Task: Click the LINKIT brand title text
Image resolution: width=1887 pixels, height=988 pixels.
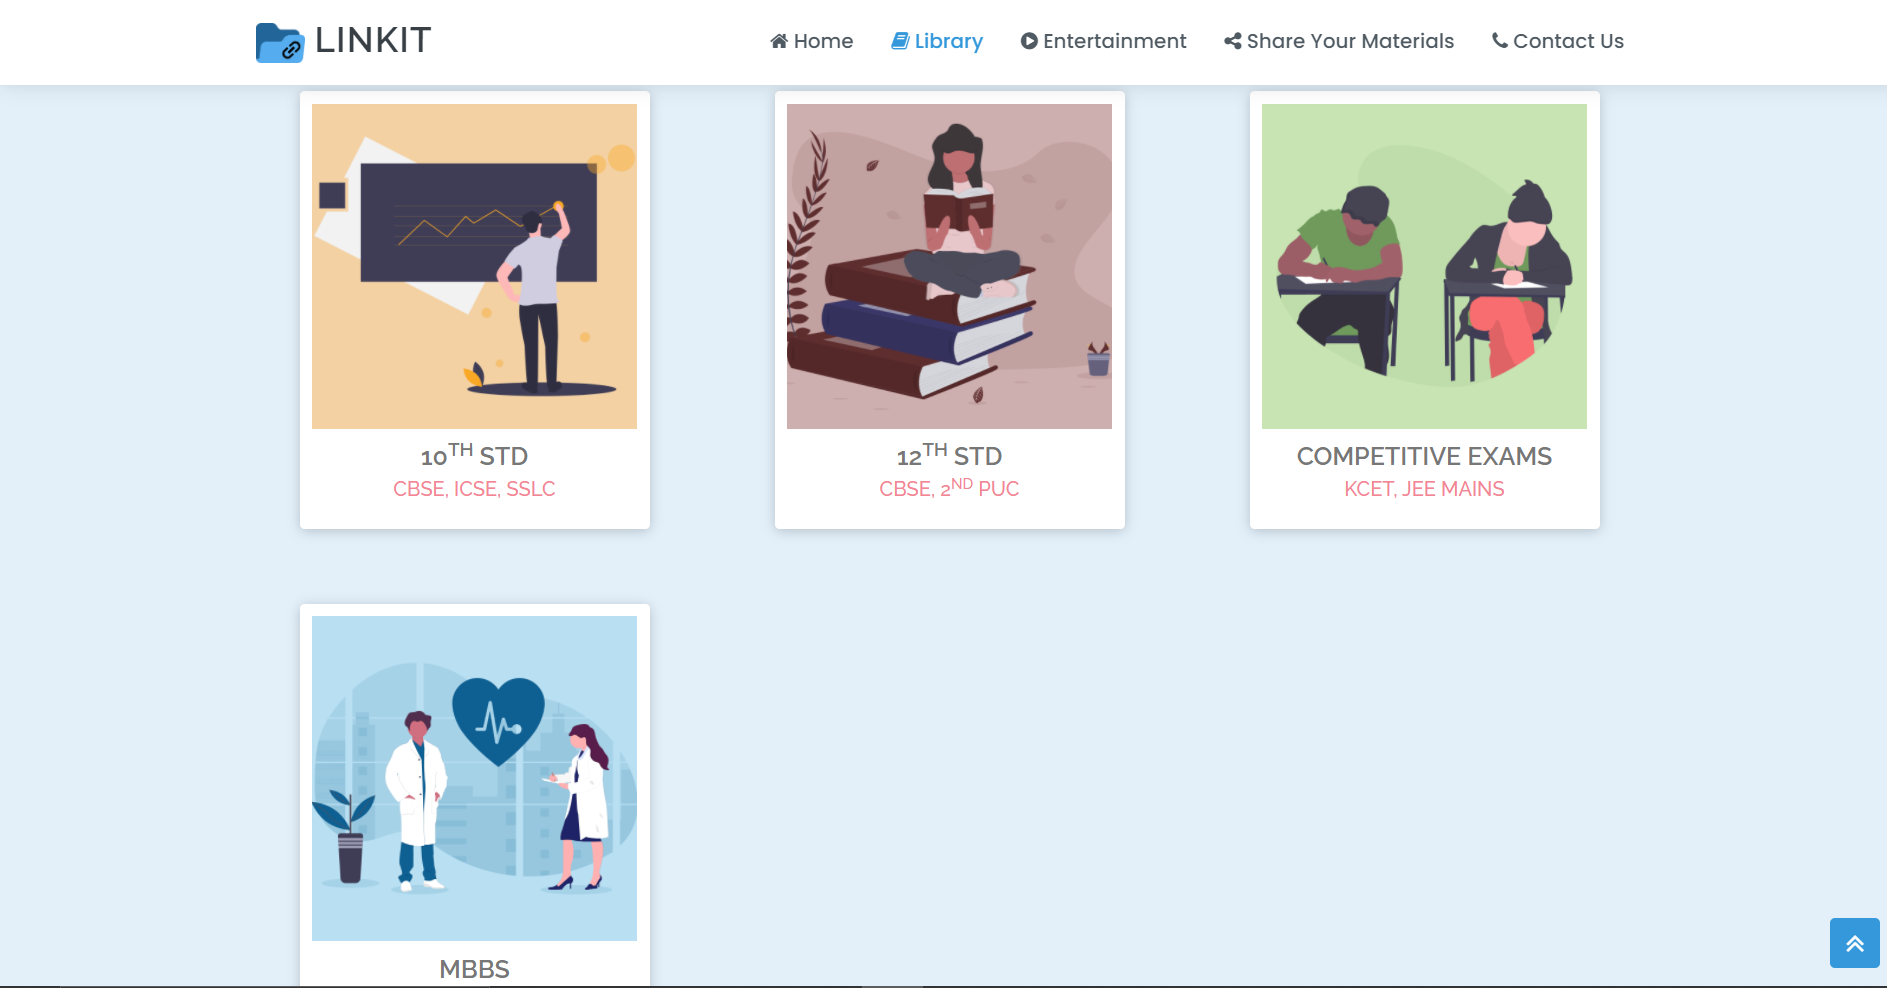Action: [373, 40]
